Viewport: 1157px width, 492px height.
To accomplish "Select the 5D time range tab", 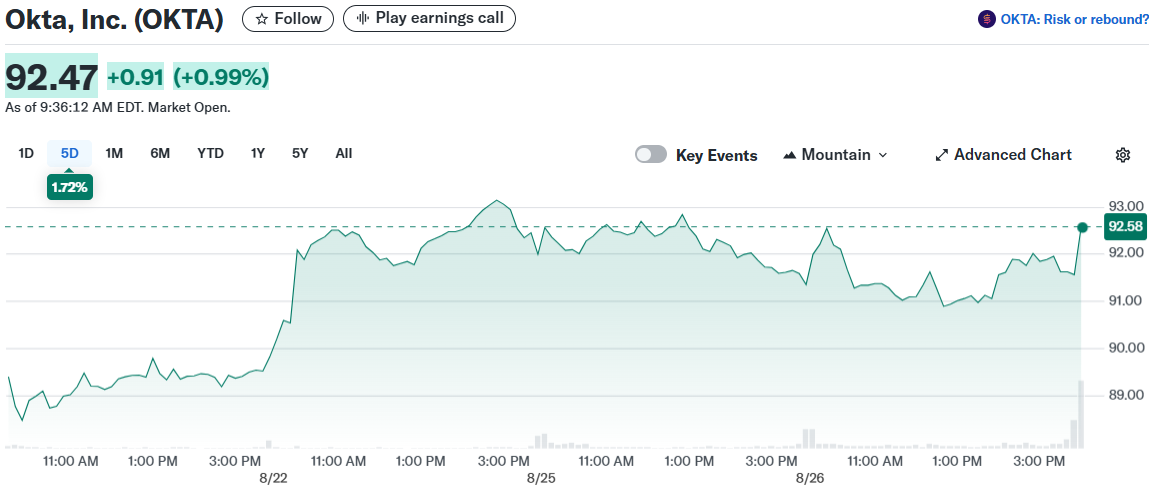I will (69, 153).
